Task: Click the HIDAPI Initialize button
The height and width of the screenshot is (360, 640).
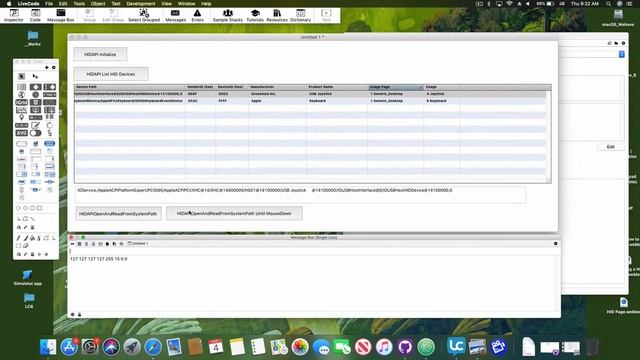Action: point(100,54)
